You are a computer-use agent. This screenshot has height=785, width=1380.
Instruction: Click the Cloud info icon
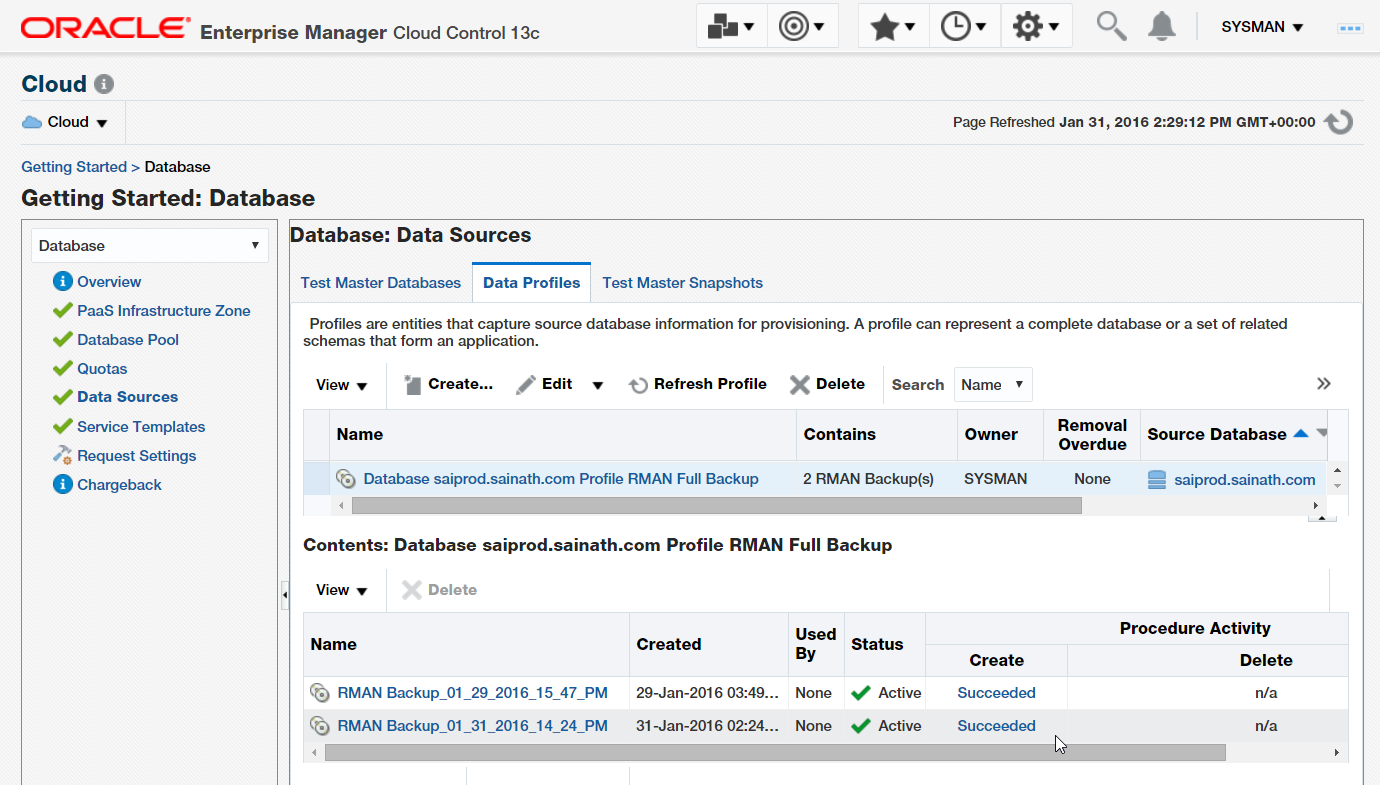pyautogui.click(x=104, y=85)
